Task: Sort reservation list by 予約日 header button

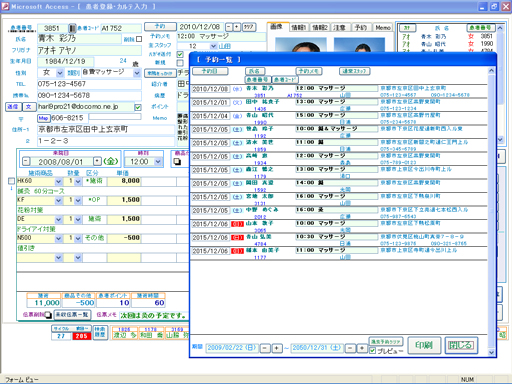Action: [x=210, y=71]
